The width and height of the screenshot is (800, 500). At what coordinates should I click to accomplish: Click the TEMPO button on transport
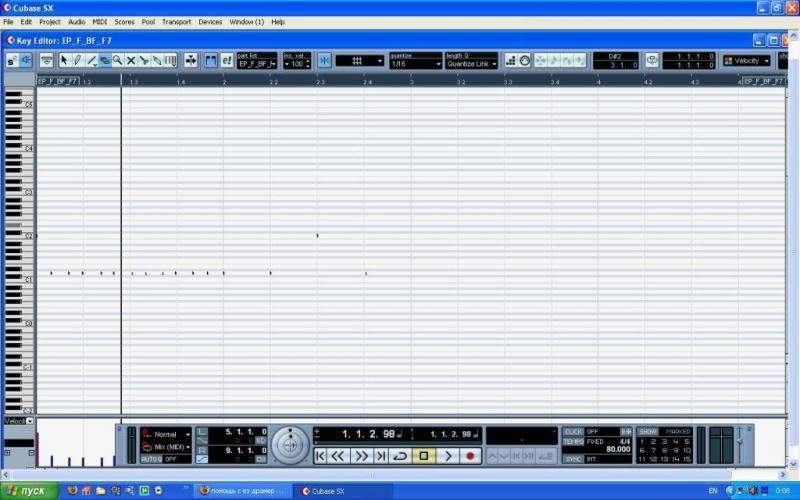(x=573, y=442)
